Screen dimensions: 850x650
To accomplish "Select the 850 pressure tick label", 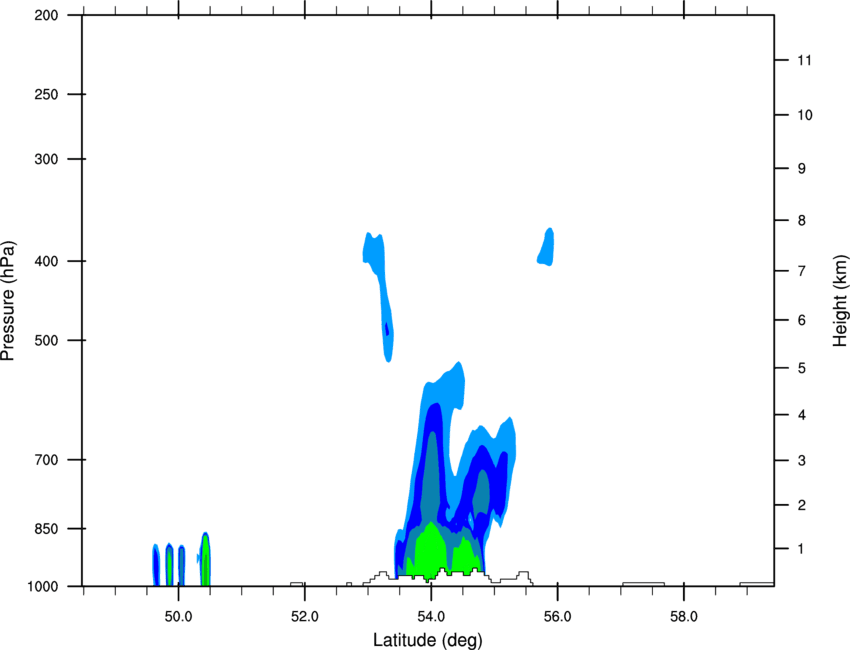I will (46, 529).
